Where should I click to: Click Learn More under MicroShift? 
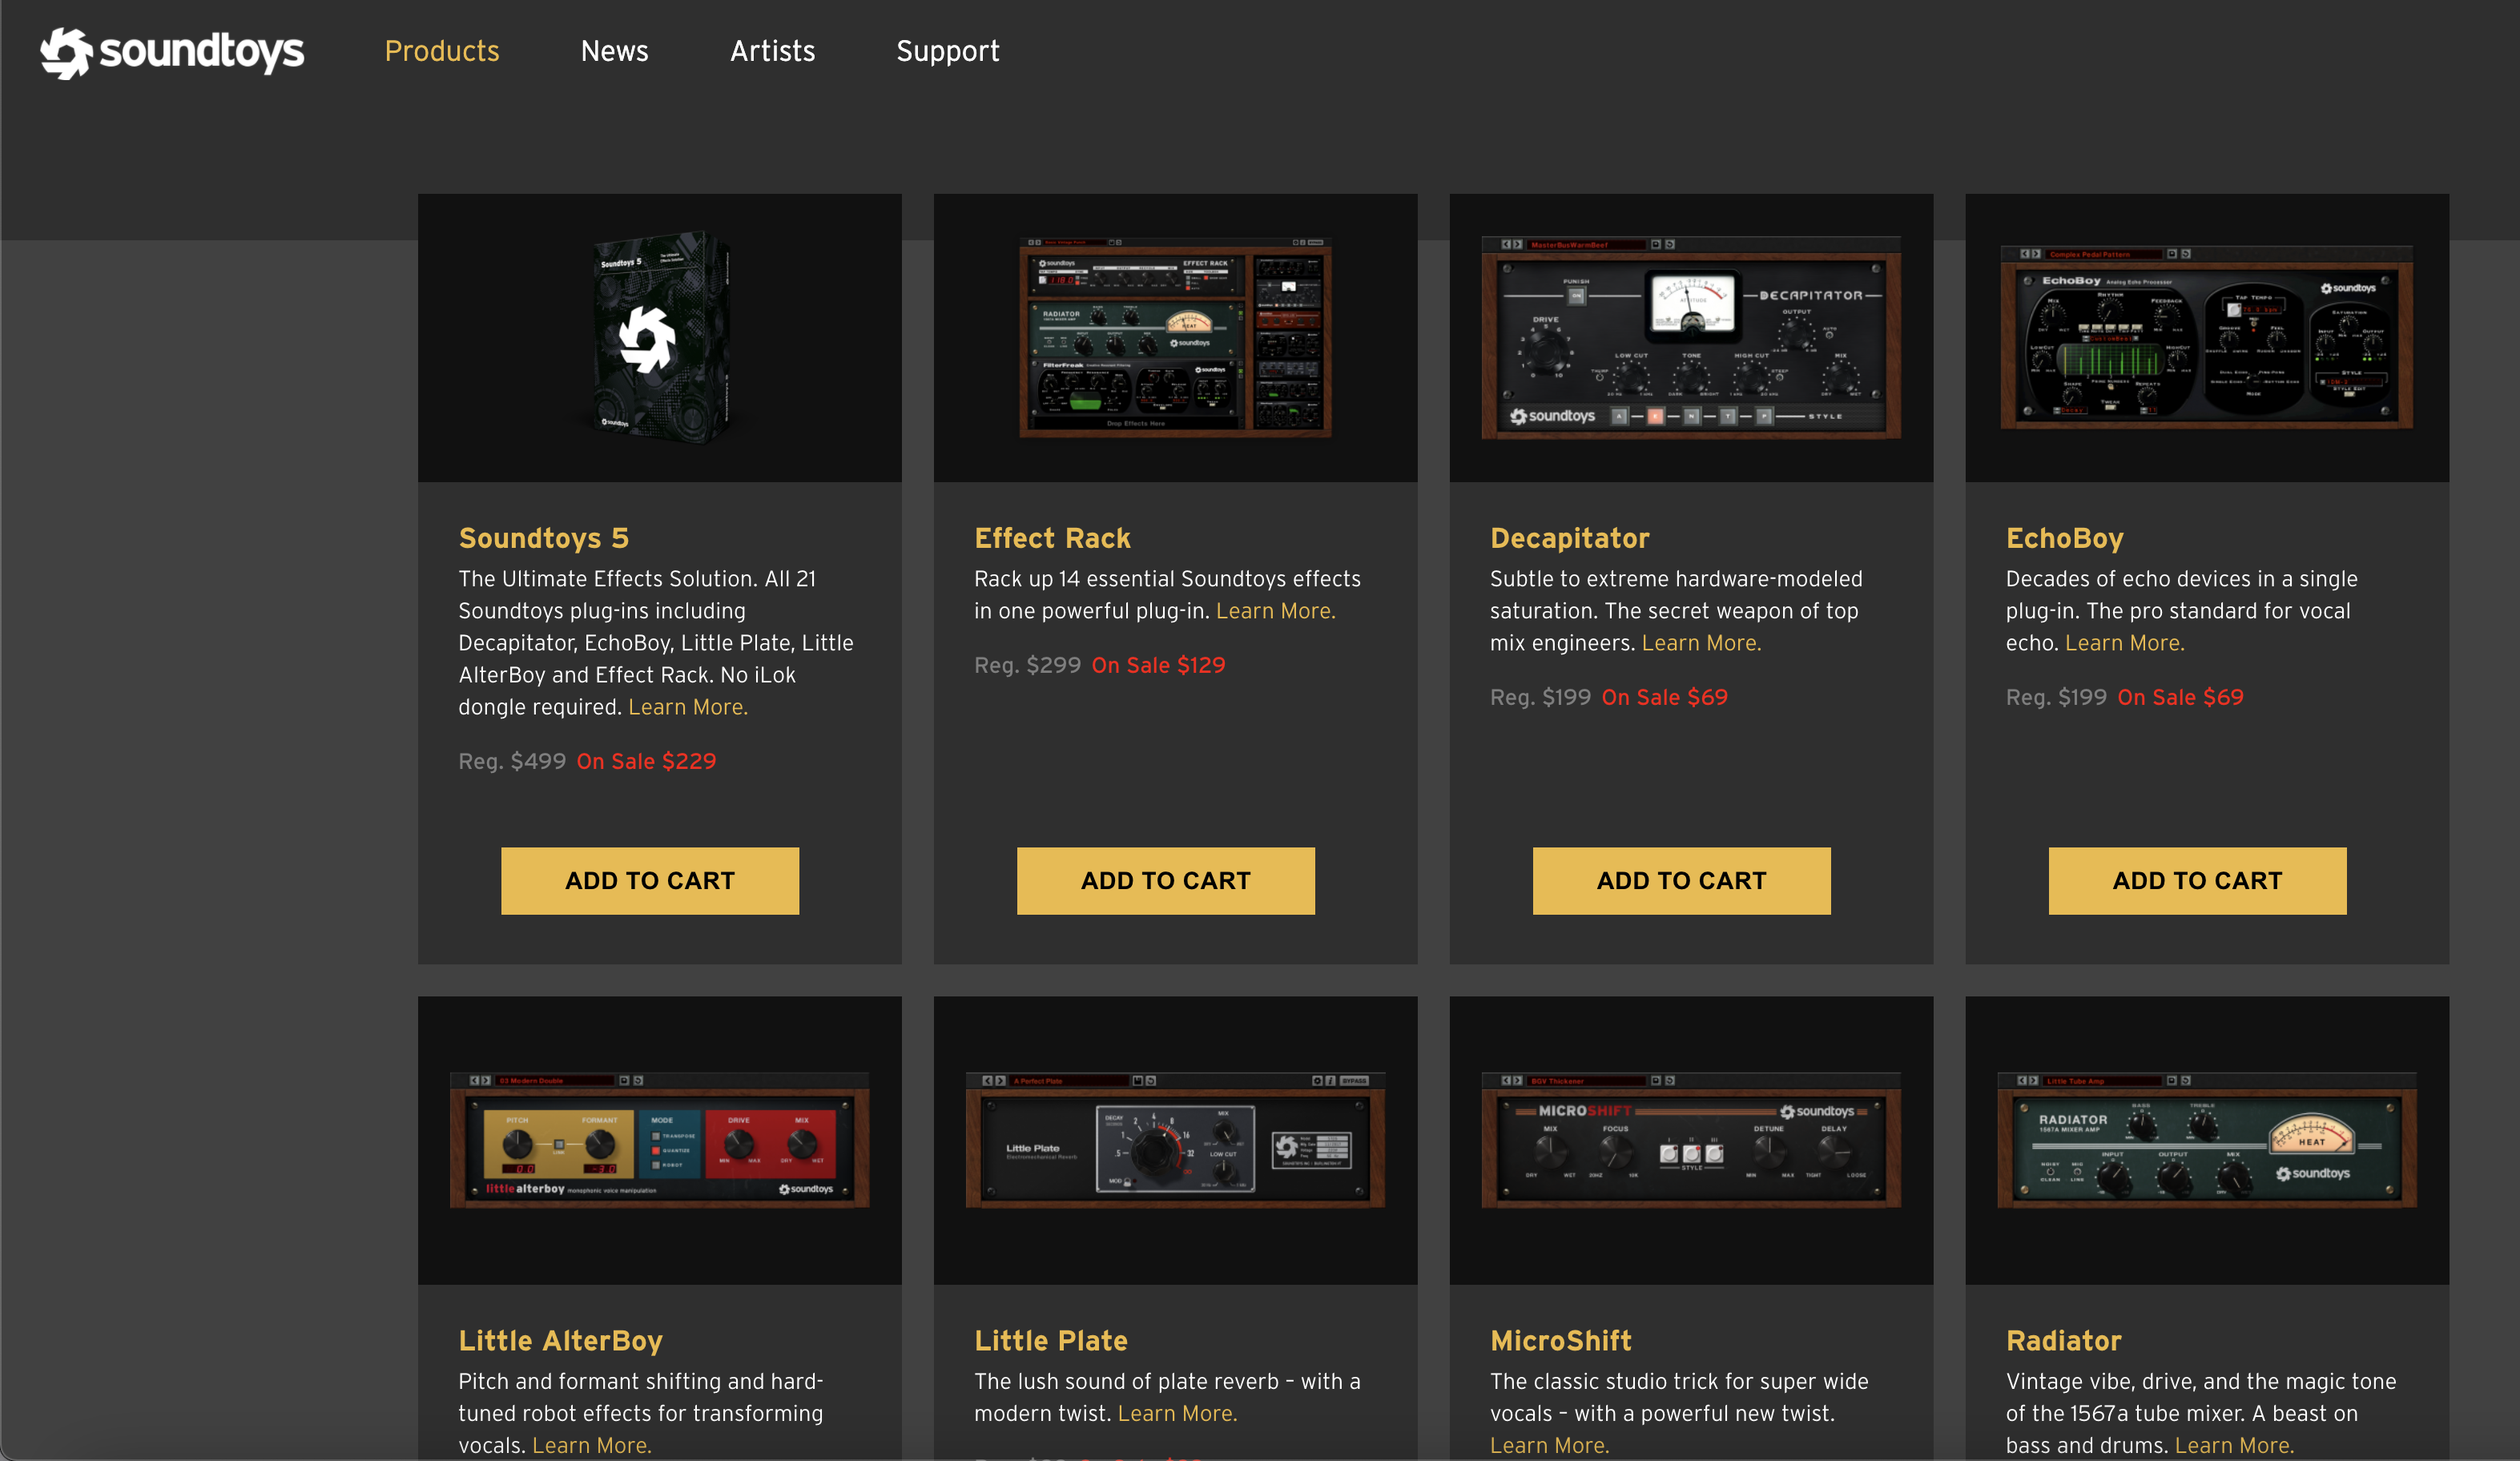click(x=1549, y=1445)
